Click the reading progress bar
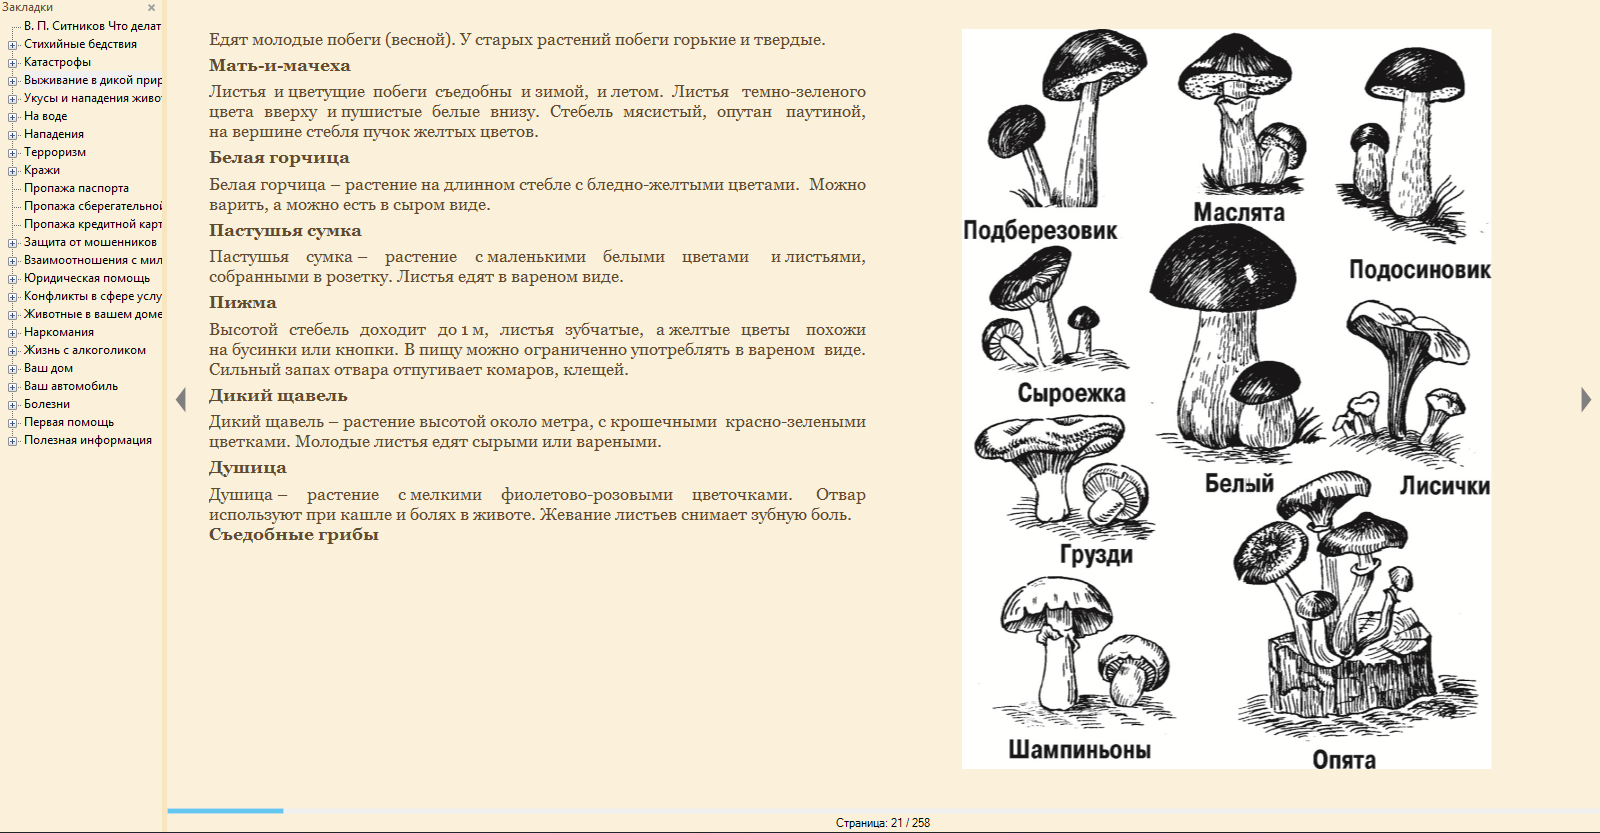 click(x=883, y=811)
